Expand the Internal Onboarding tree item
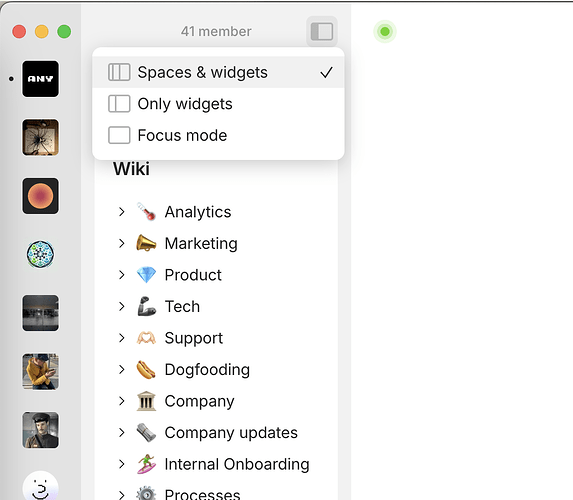The height and width of the screenshot is (500, 573). (x=122, y=464)
